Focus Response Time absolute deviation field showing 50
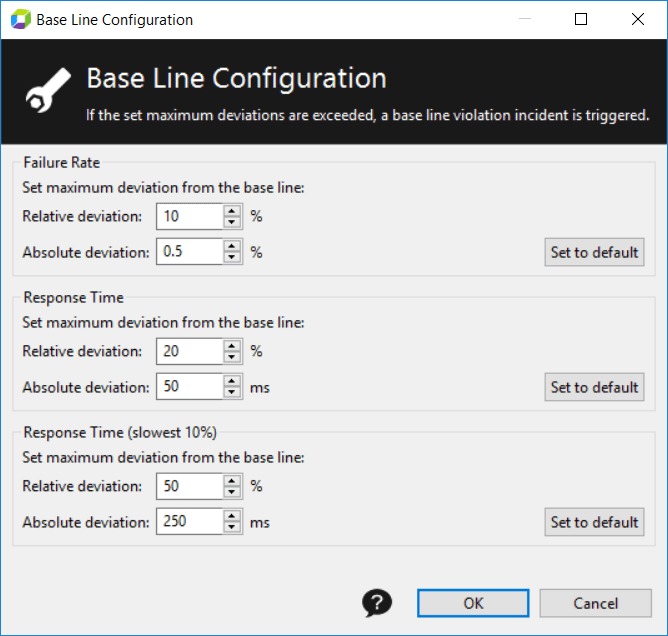Screen dimensions: 668x636 pyautogui.click(x=190, y=387)
